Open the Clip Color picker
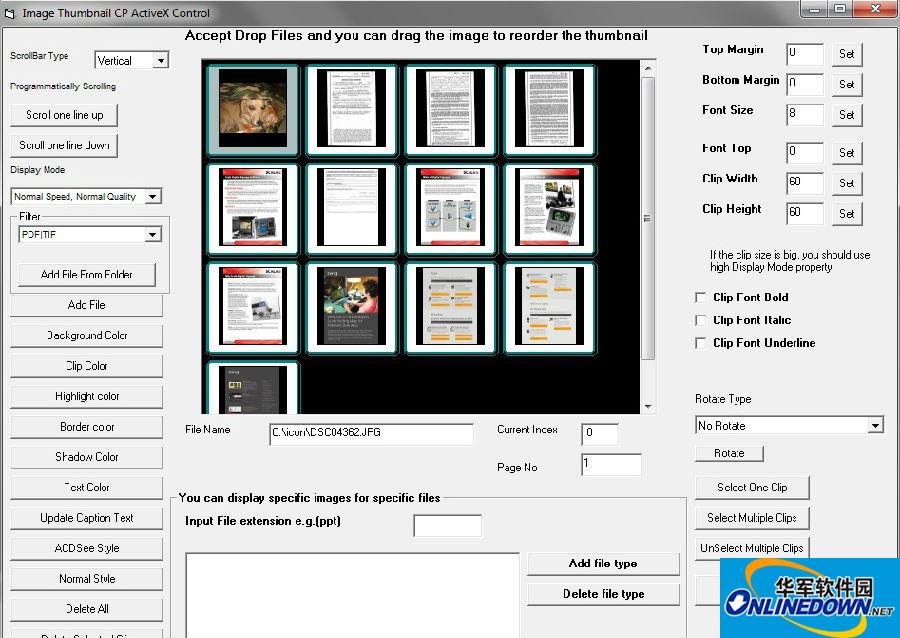900x638 pixels. pos(86,366)
